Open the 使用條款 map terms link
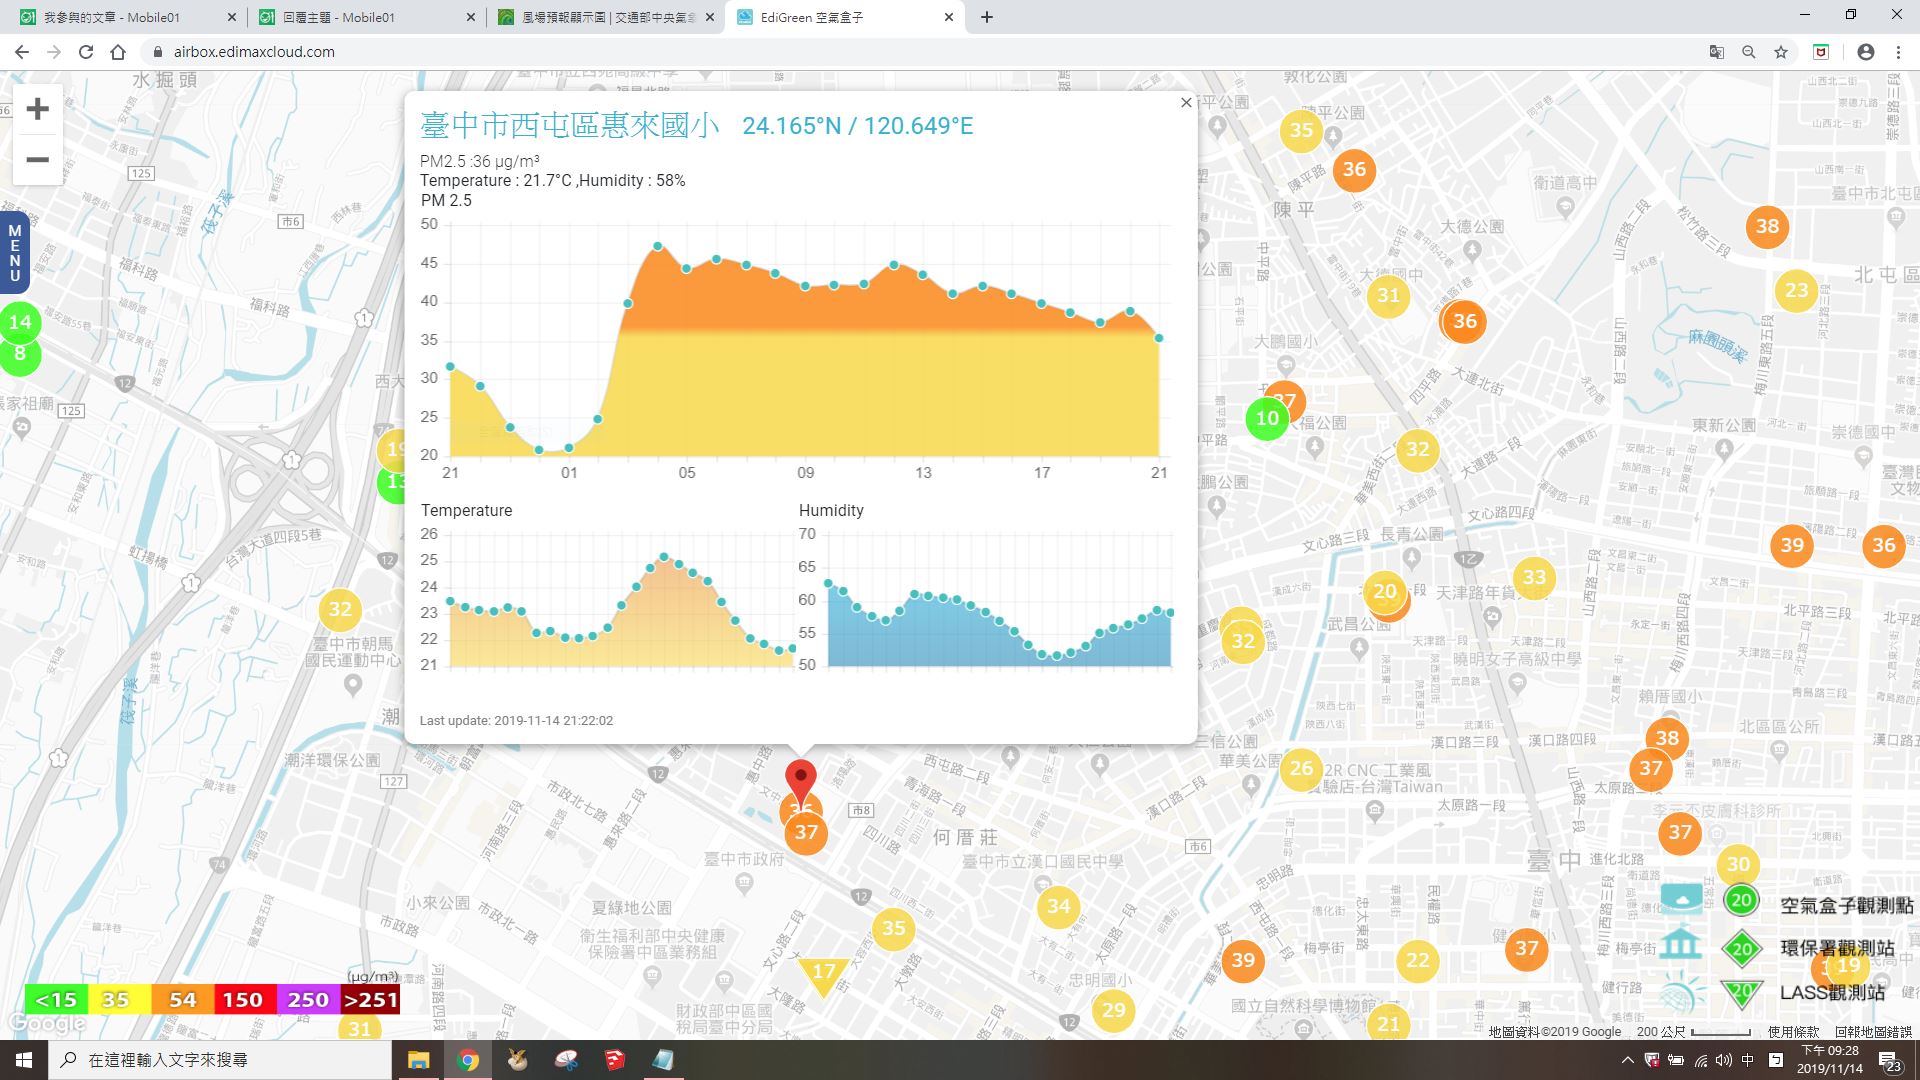 click(x=1793, y=1031)
